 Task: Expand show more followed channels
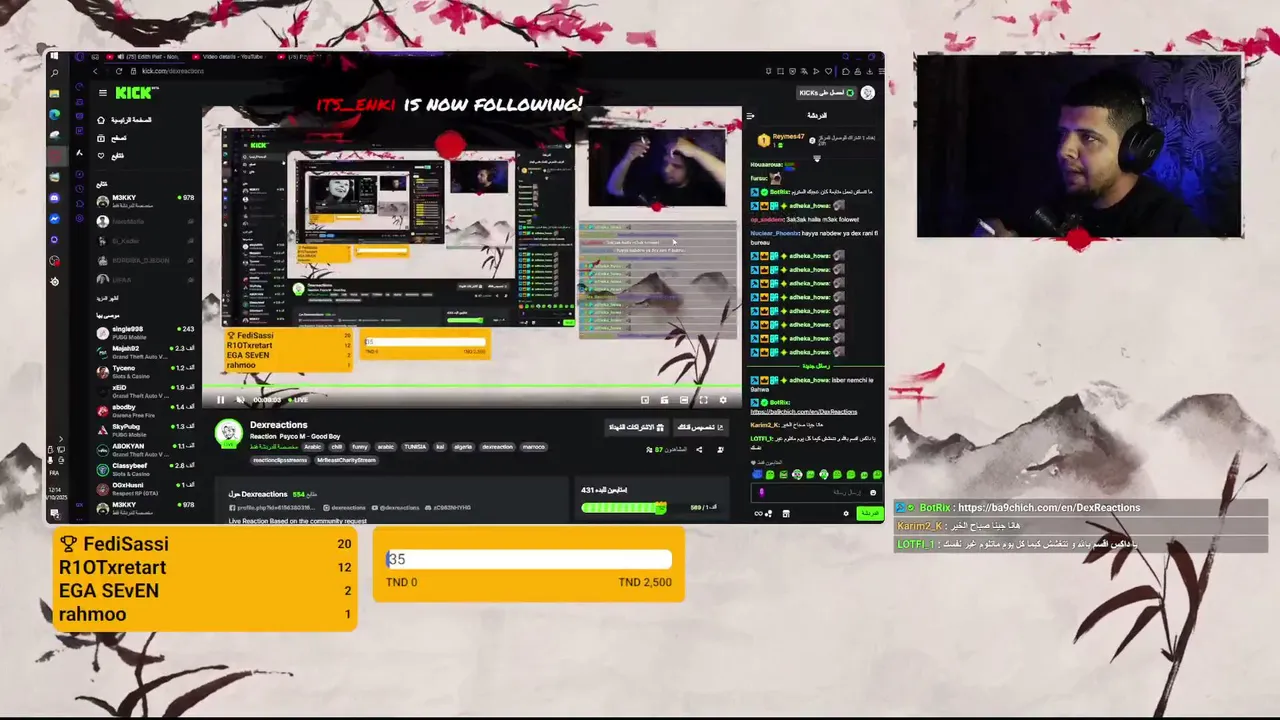point(108,298)
